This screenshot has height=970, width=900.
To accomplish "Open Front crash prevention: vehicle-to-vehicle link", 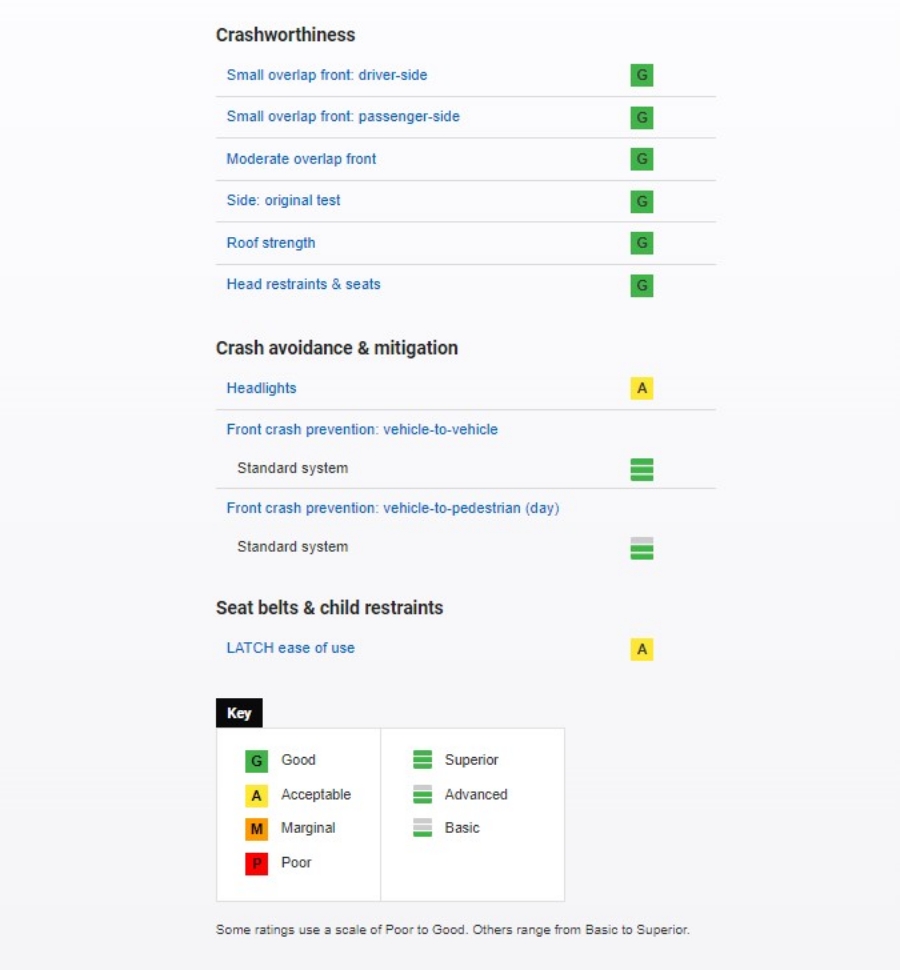I will pos(362,429).
